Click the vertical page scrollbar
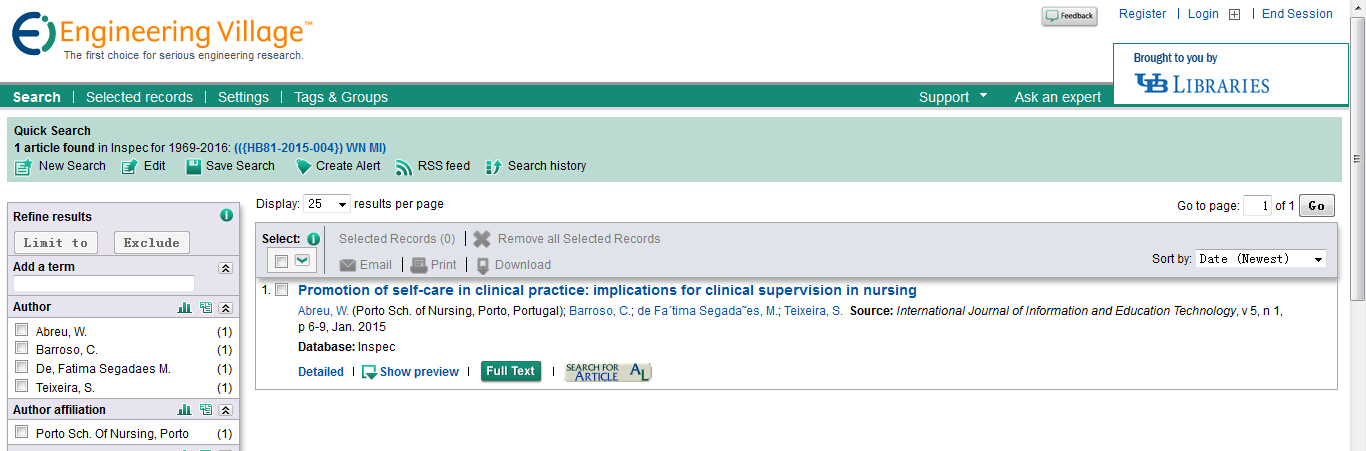This screenshot has height=451, width=1366. (1358, 225)
